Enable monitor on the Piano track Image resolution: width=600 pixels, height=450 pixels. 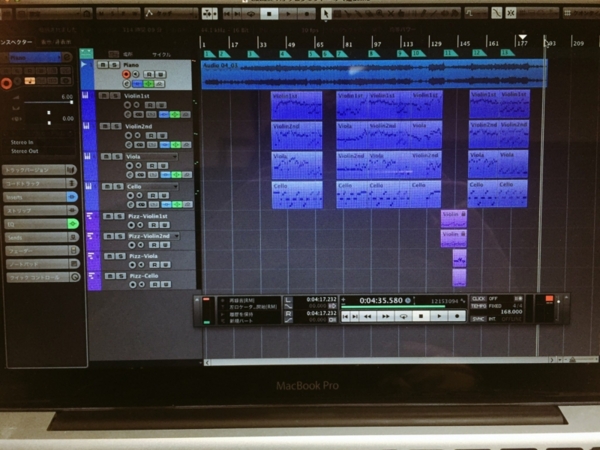tap(135, 74)
